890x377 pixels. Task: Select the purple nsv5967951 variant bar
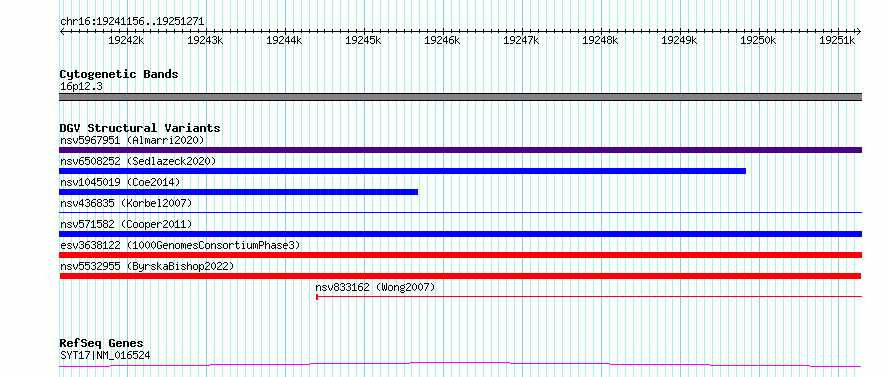460,150
